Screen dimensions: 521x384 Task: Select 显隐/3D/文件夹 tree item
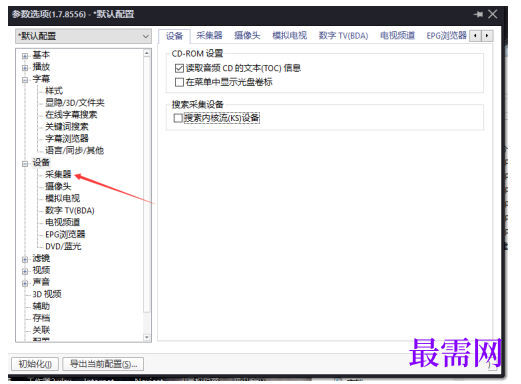75,103
